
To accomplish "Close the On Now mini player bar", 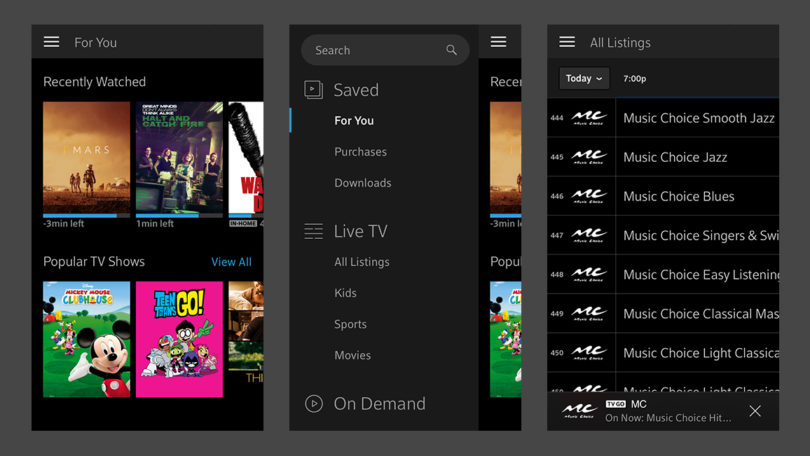I will pyautogui.click(x=755, y=411).
